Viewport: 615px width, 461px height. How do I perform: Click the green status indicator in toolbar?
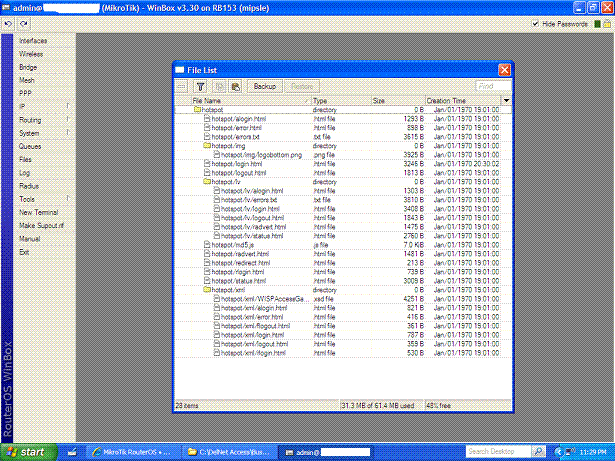pos(597,24)
